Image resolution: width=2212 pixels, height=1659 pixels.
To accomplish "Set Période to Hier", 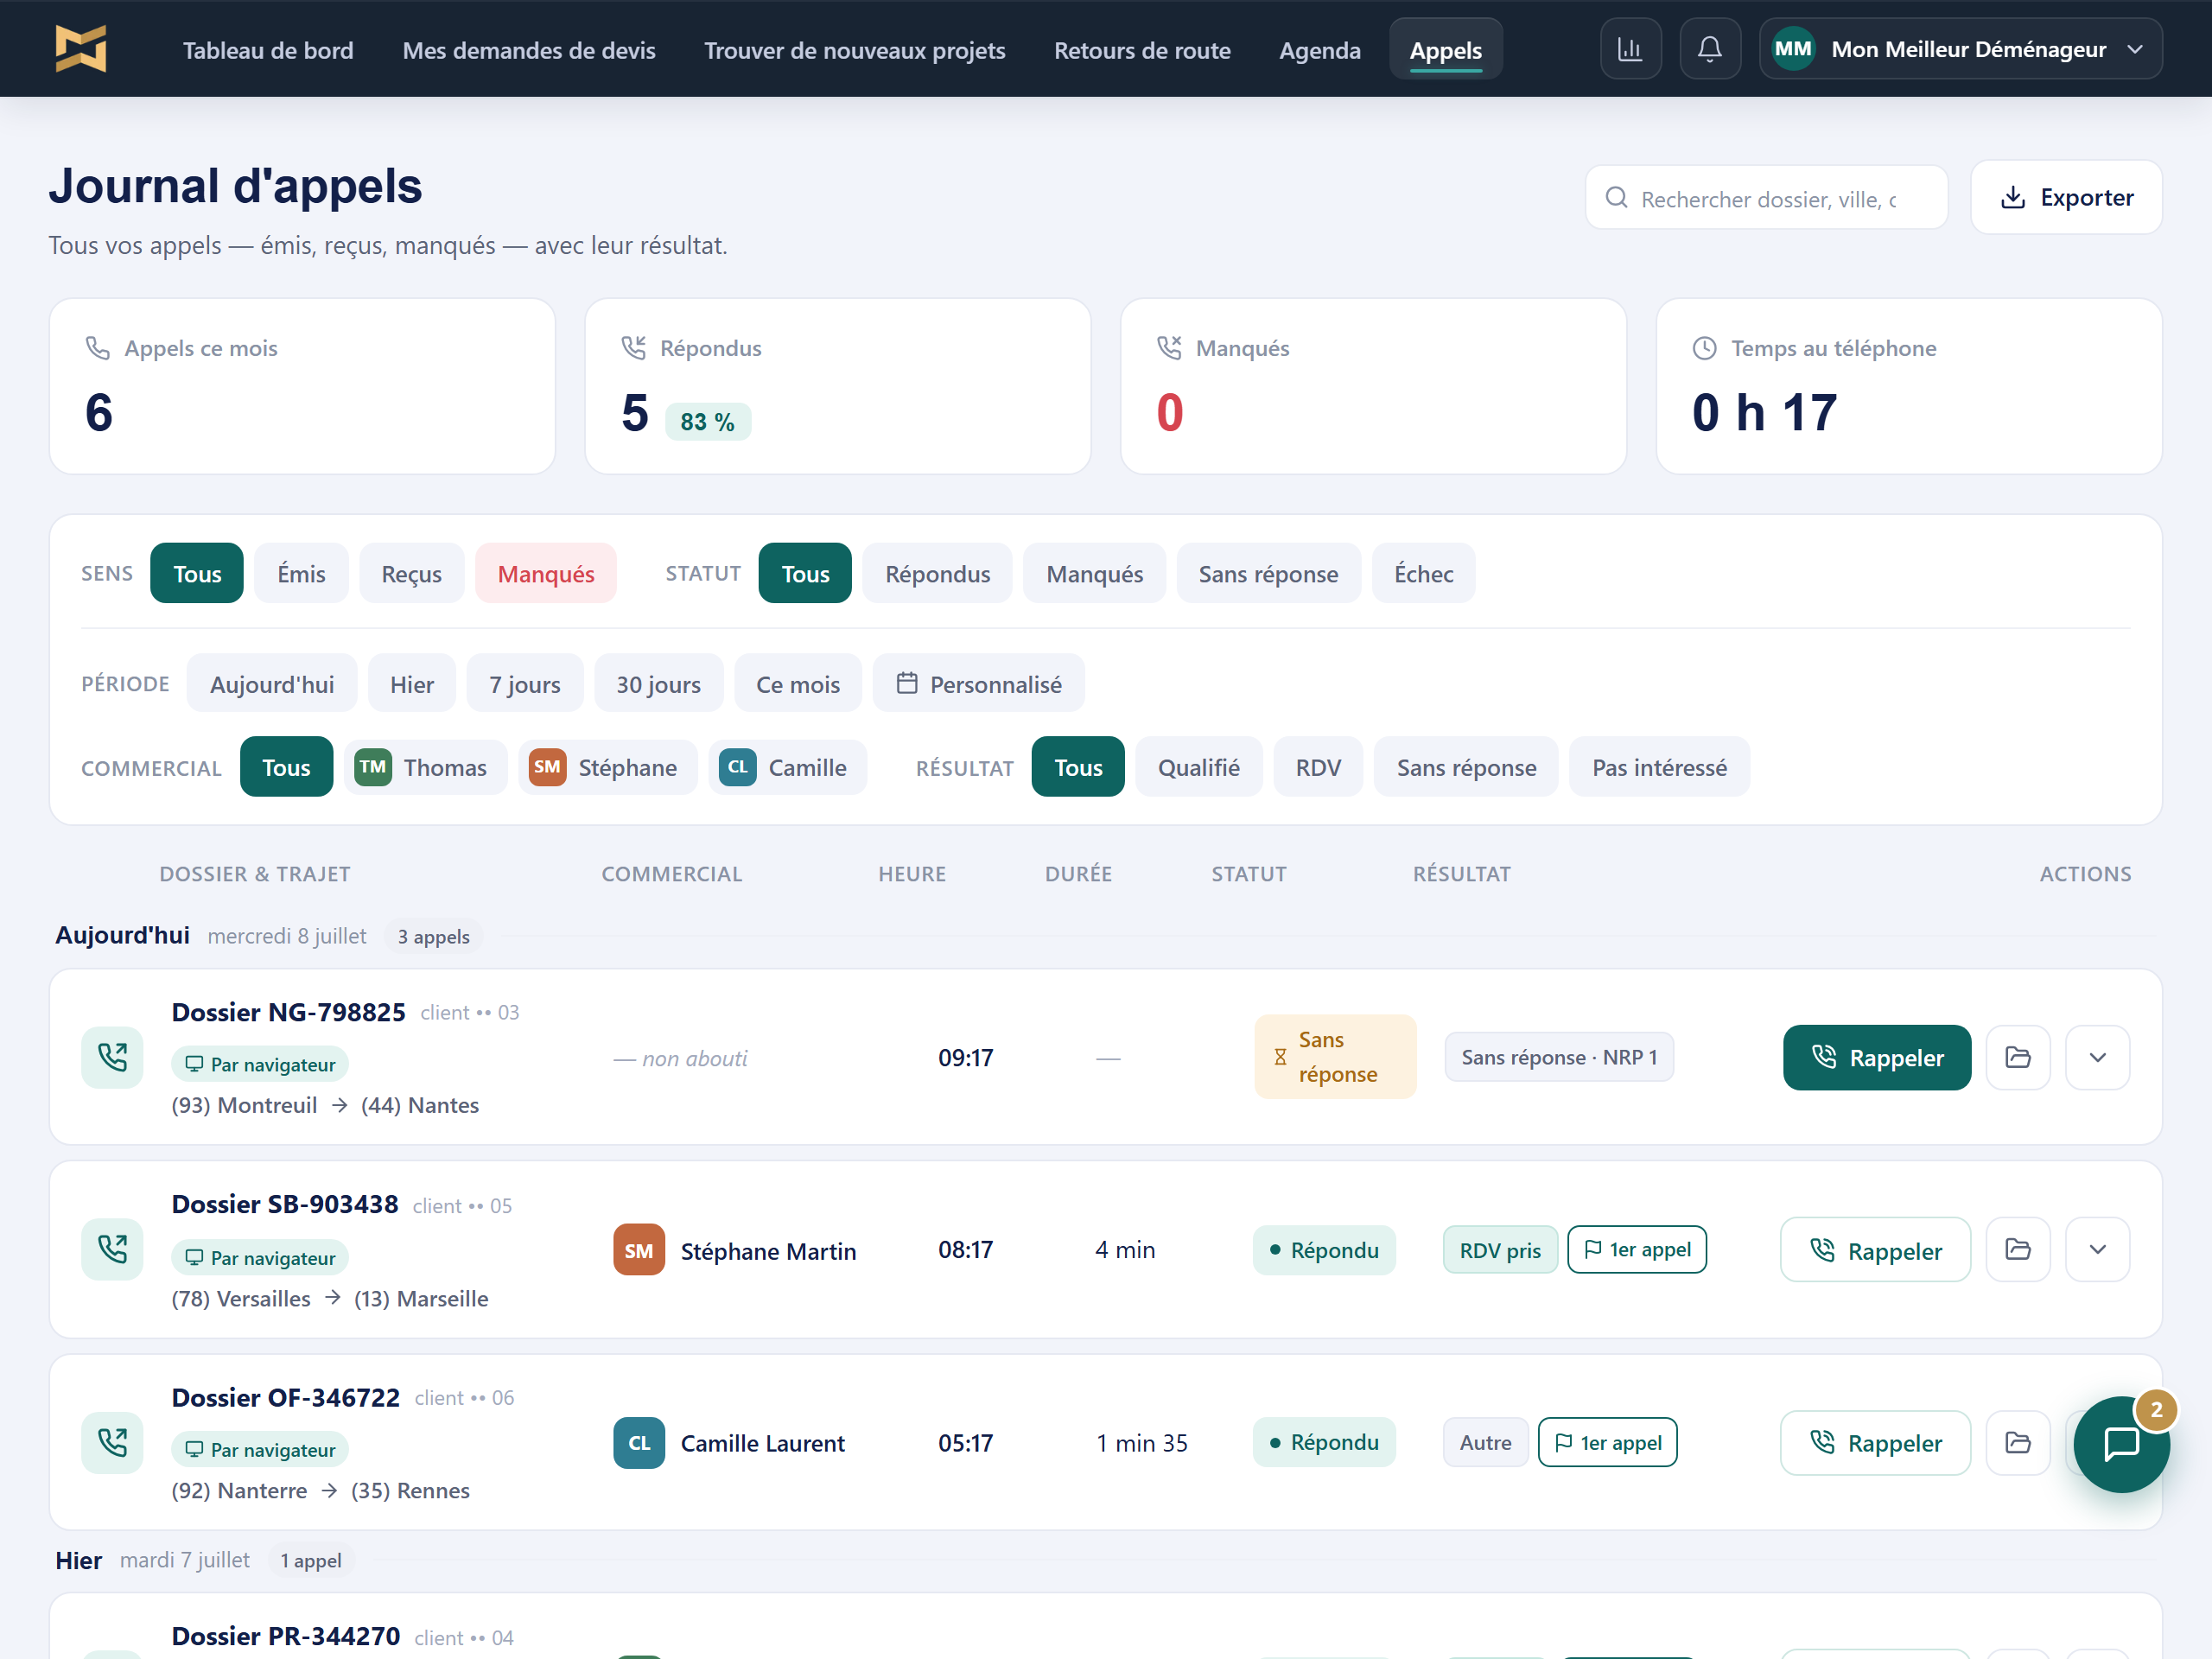I will click(412, 683).
